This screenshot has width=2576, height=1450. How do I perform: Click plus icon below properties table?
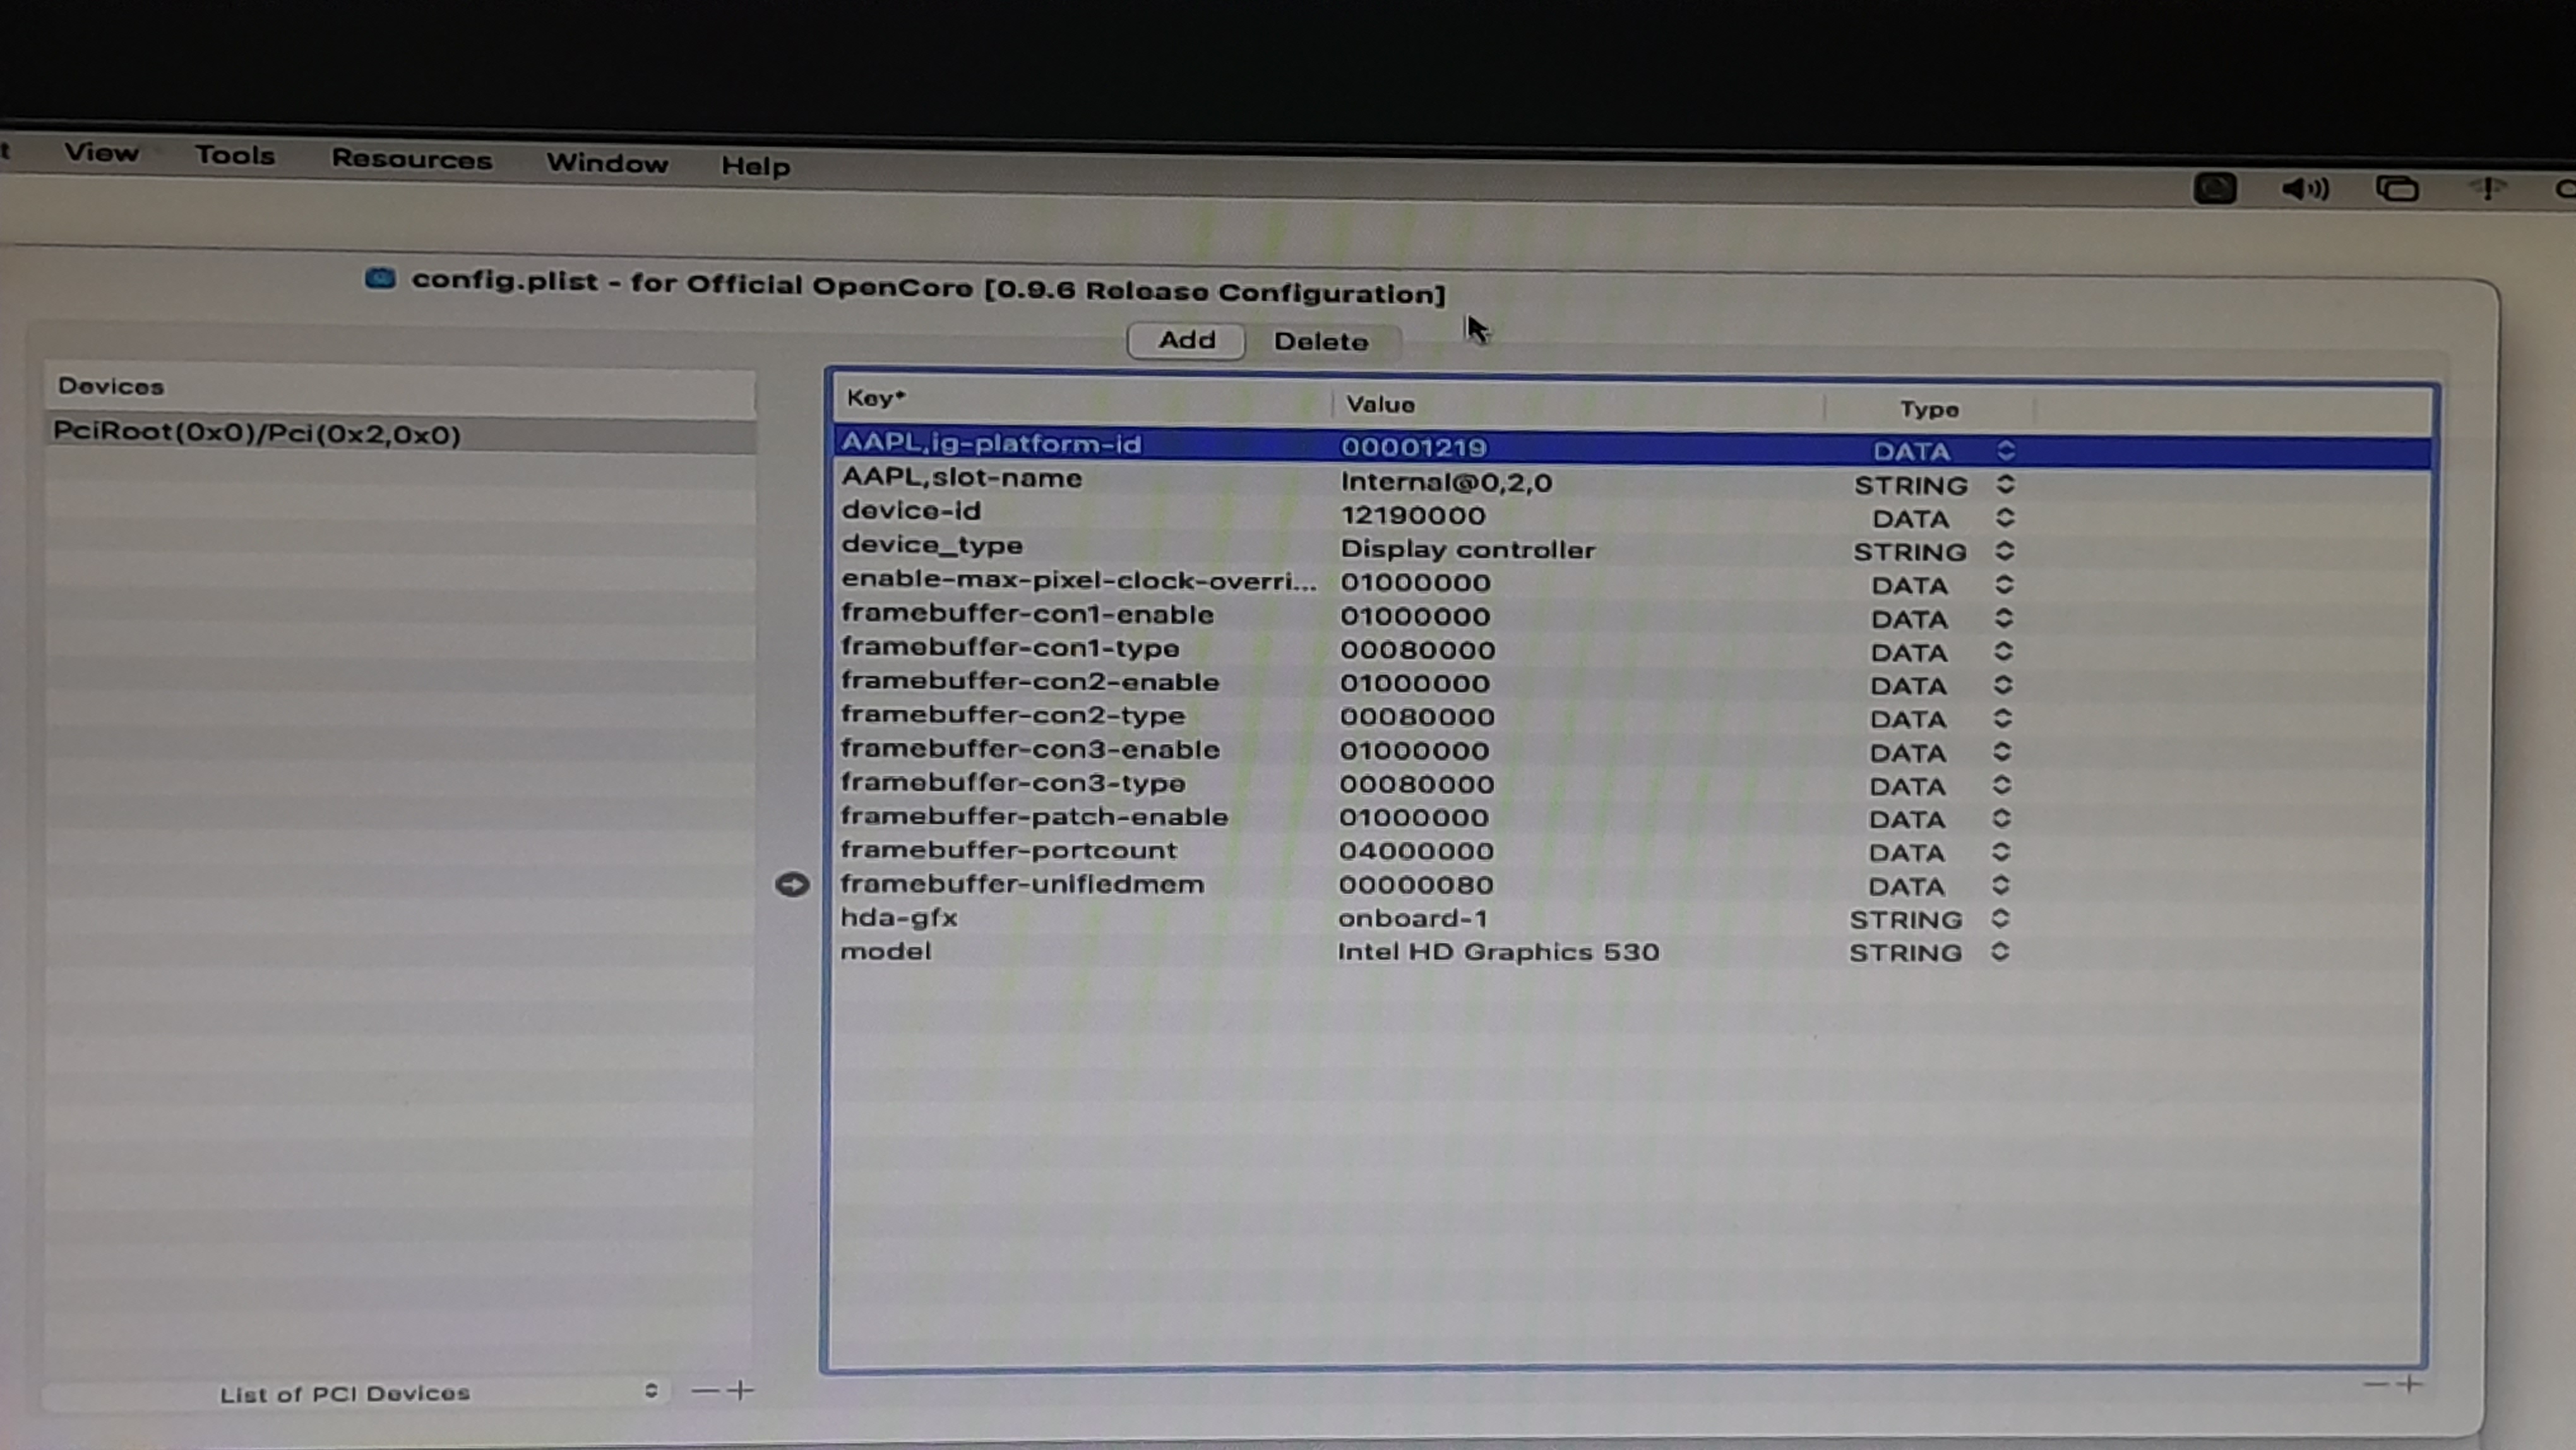click(2410, 1384)
